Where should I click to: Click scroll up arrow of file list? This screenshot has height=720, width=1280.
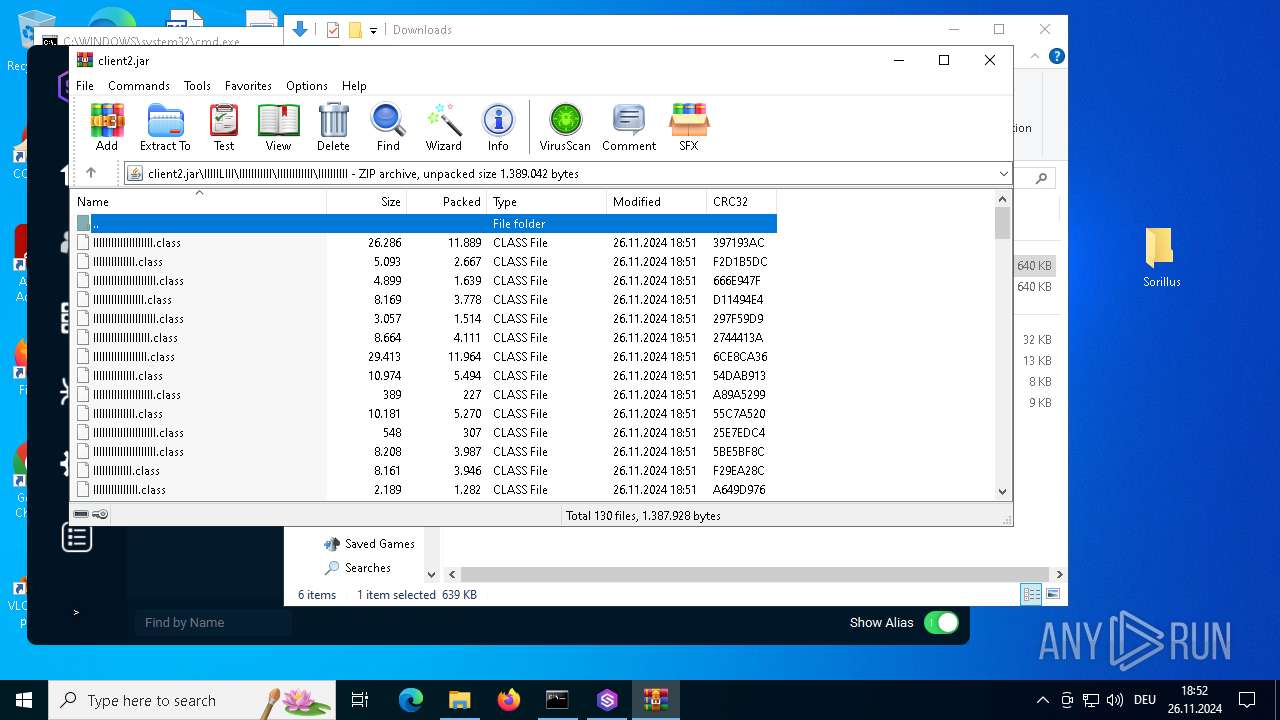click(x=1003, y=199)
